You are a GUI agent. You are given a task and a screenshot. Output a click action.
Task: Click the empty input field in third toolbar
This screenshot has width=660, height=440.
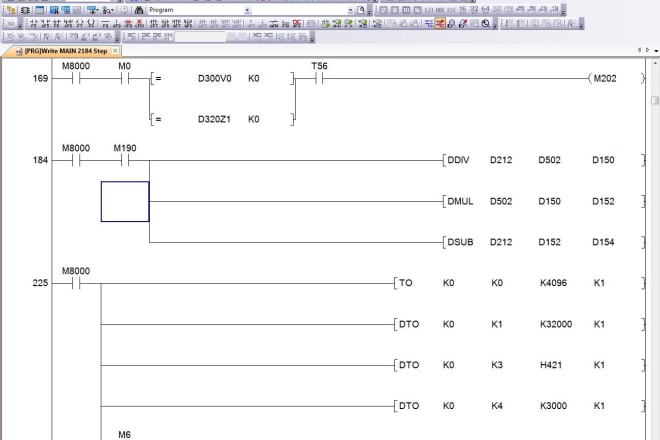(200, 37)
